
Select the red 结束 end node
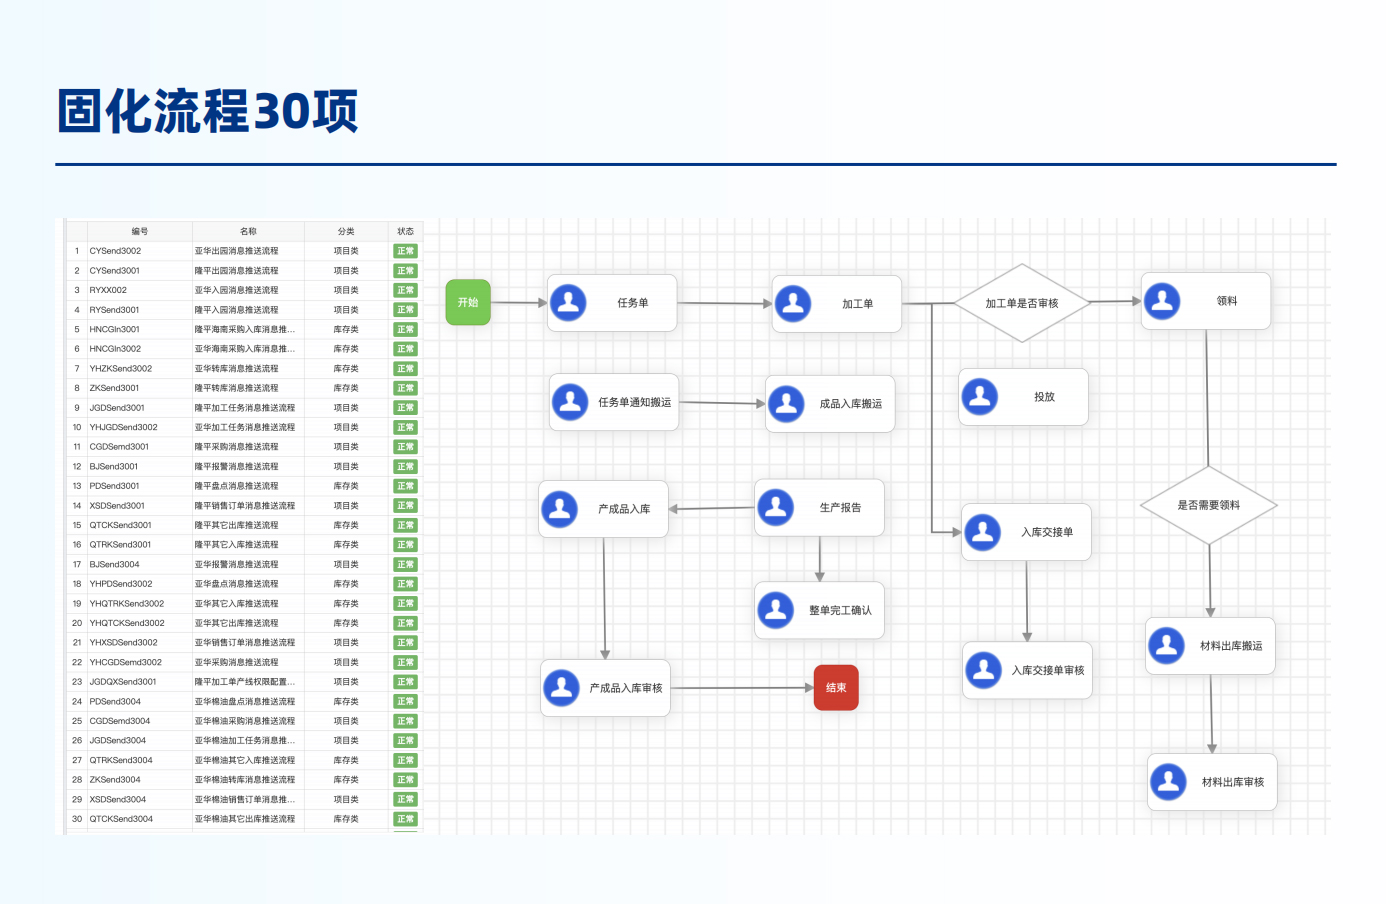836,687
